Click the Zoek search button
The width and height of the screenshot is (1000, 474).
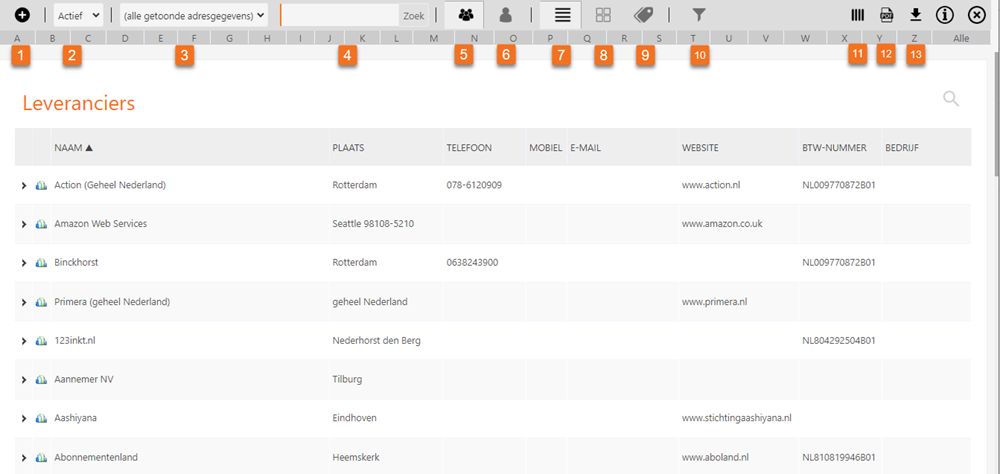click(x=414, y=15)
